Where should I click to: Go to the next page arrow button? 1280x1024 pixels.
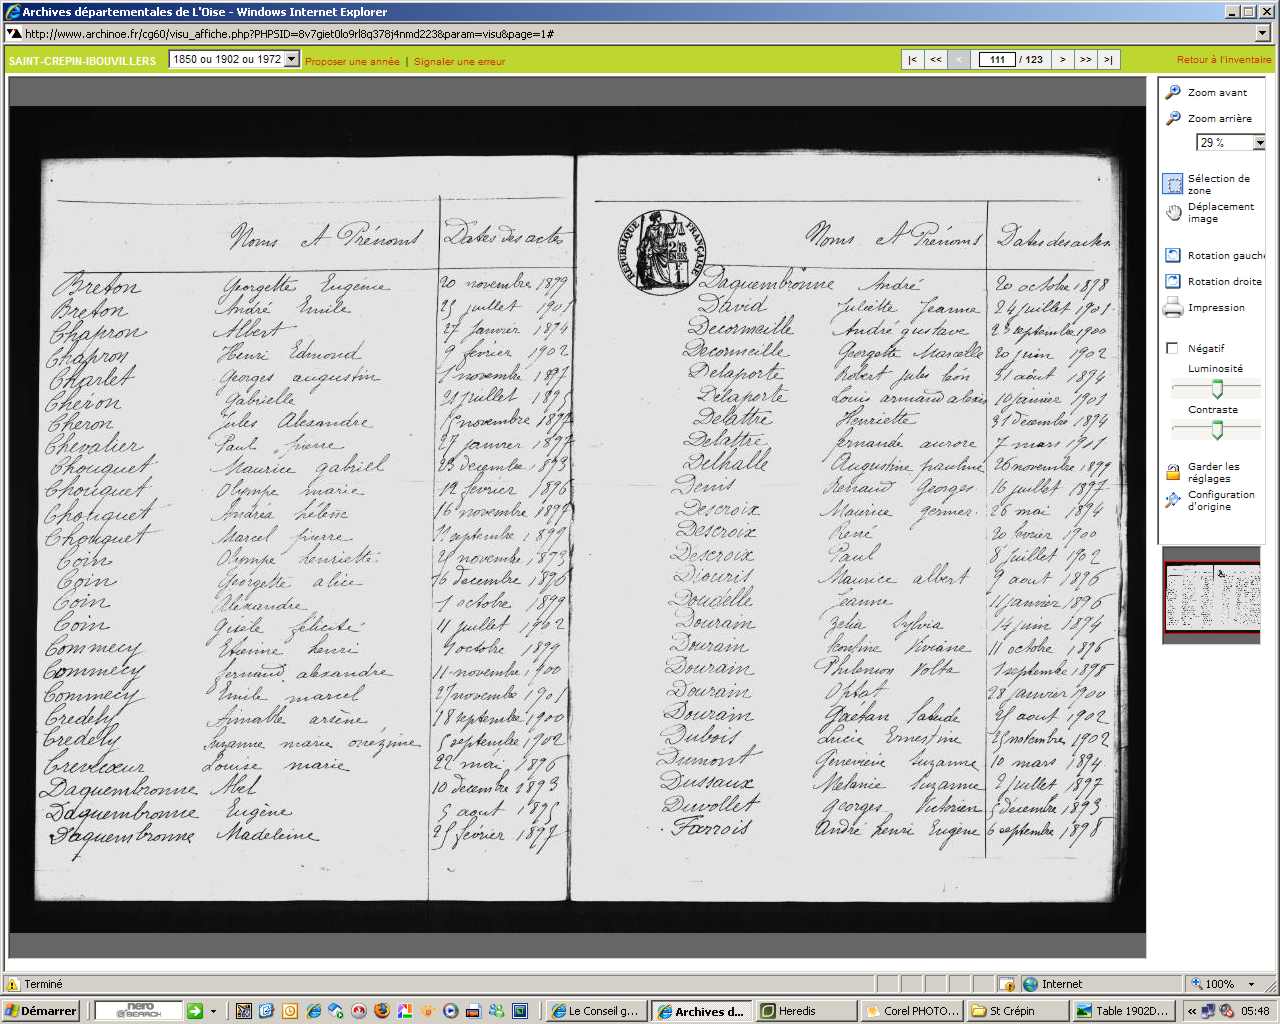[x=1062, y=60]
